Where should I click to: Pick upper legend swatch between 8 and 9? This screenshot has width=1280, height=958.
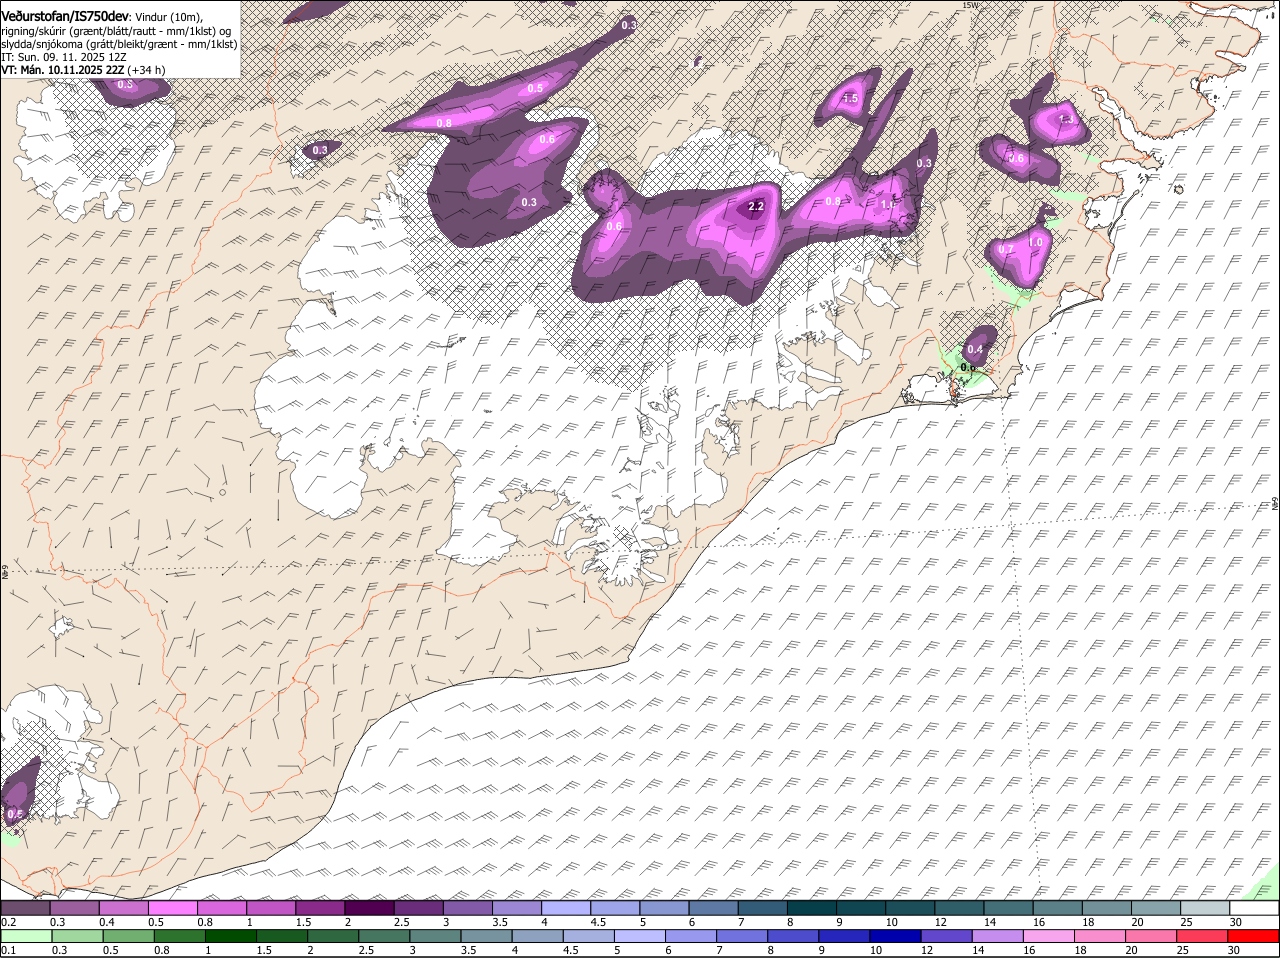pos(812,908)
